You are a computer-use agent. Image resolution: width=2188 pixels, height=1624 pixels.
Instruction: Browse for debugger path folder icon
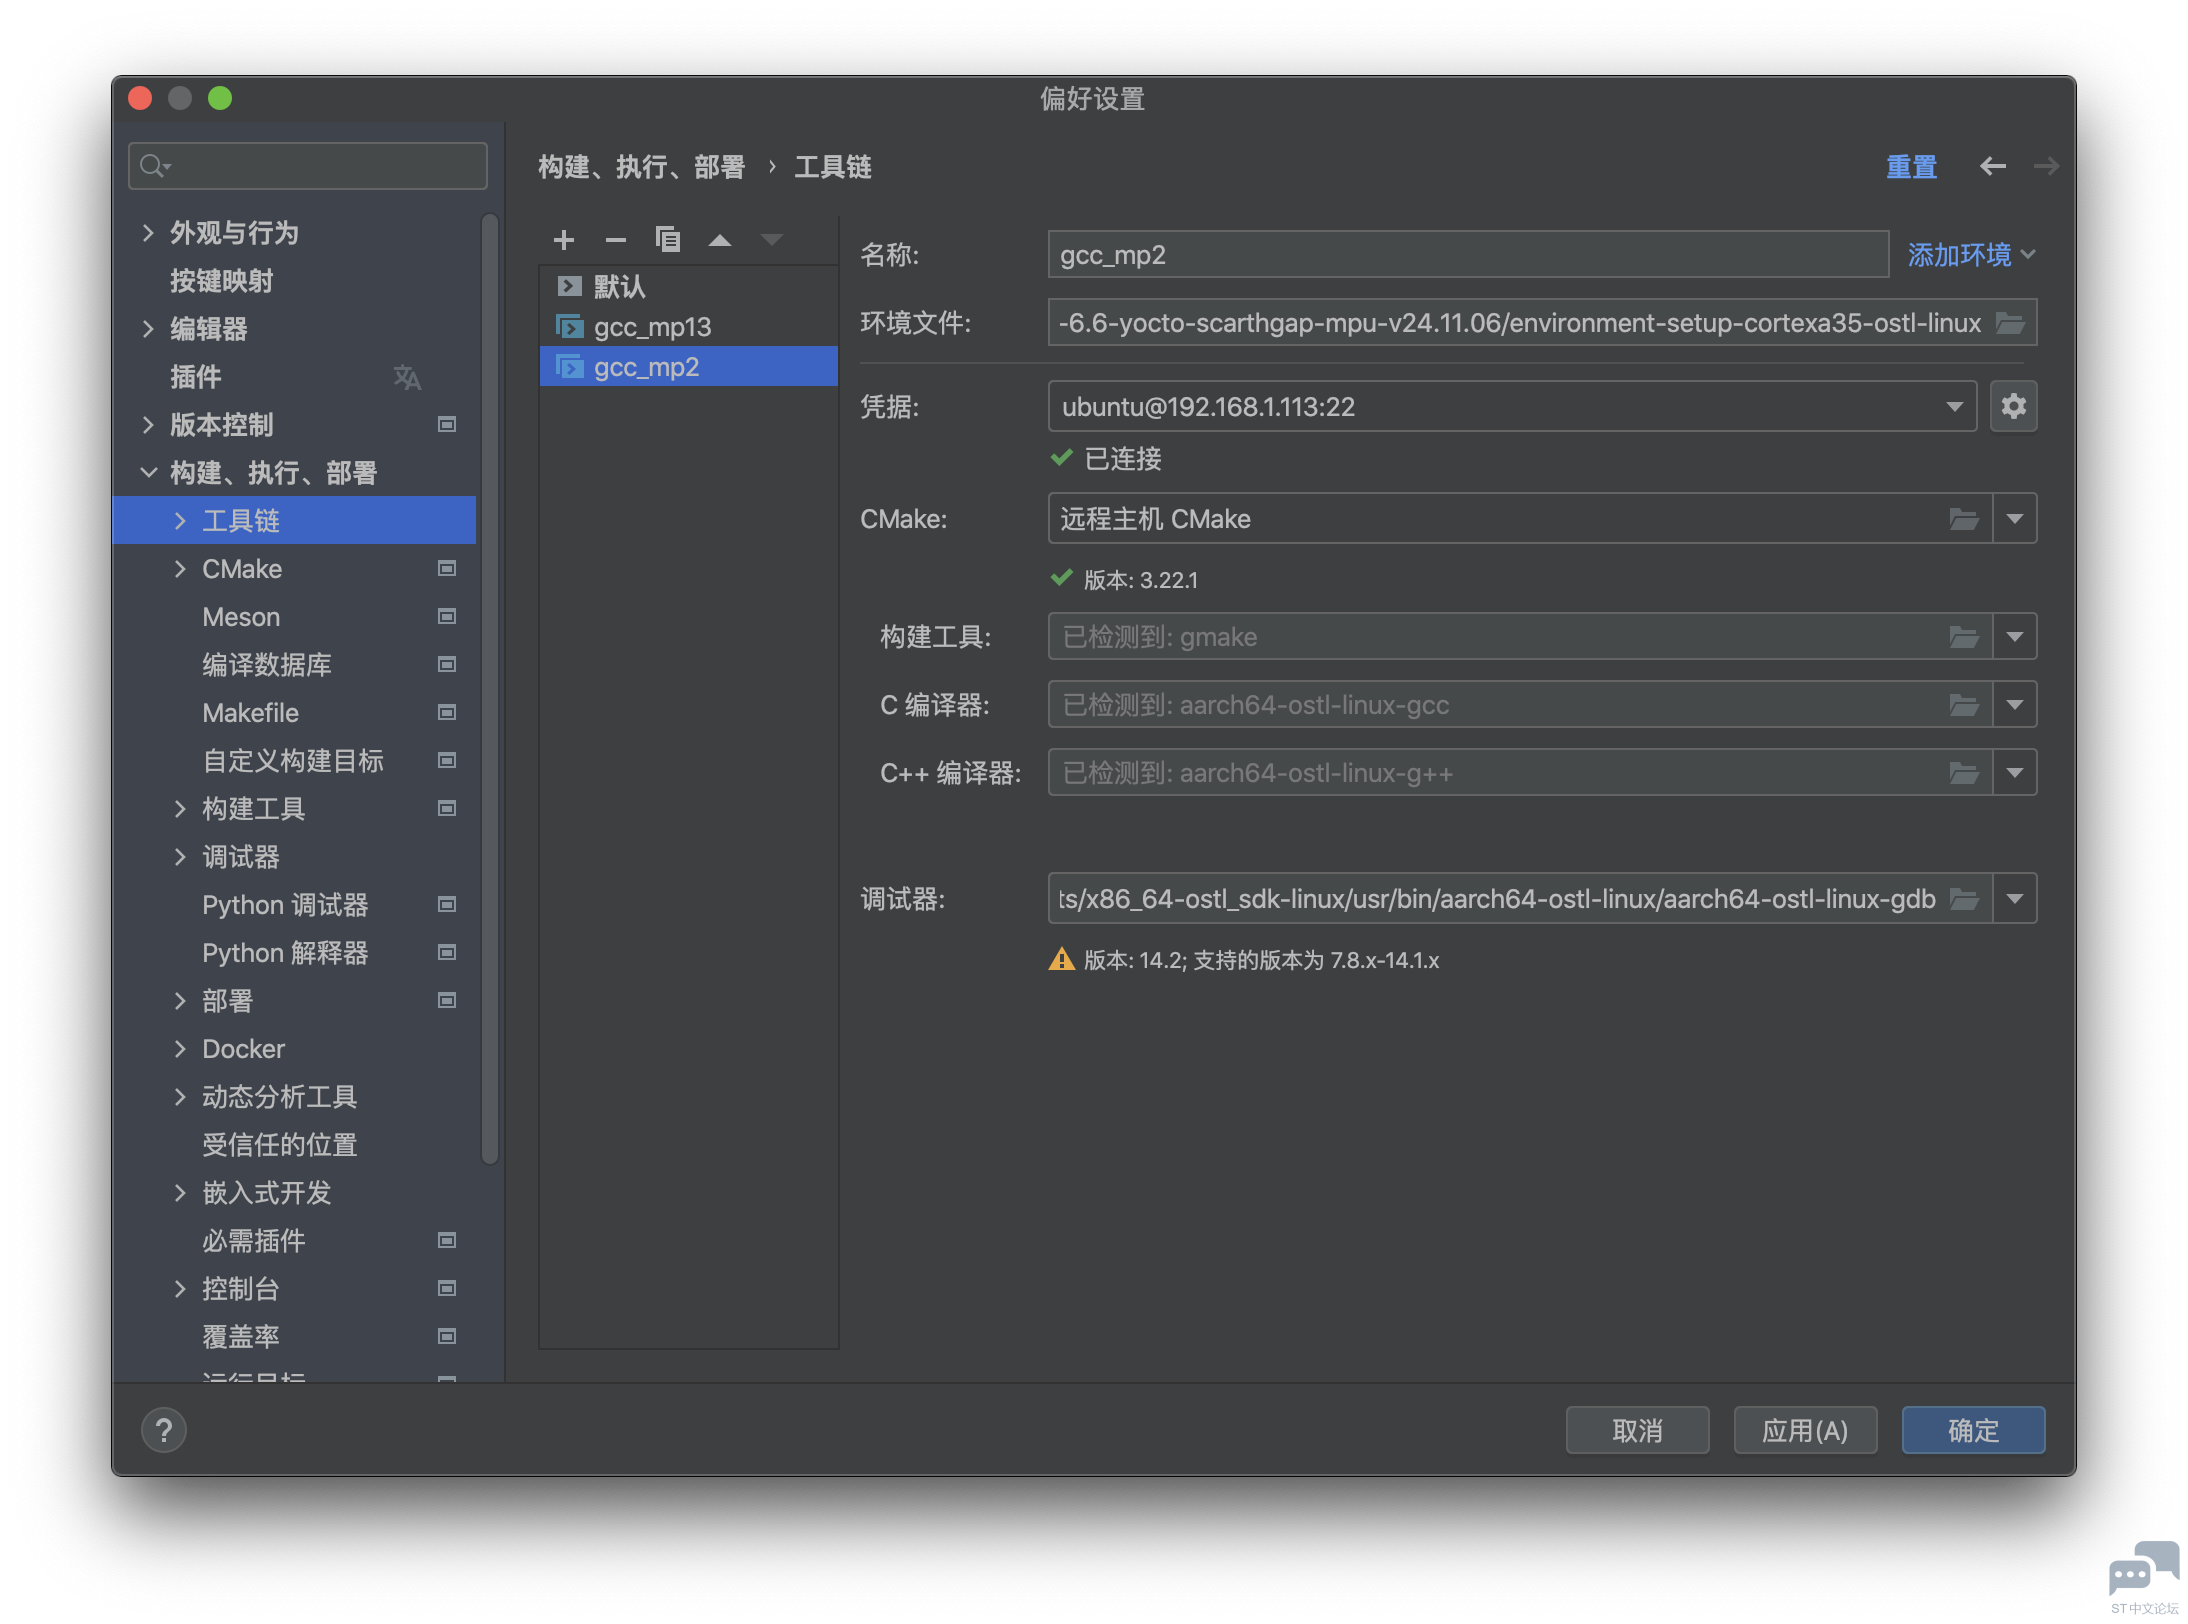tap(1964, 899)
